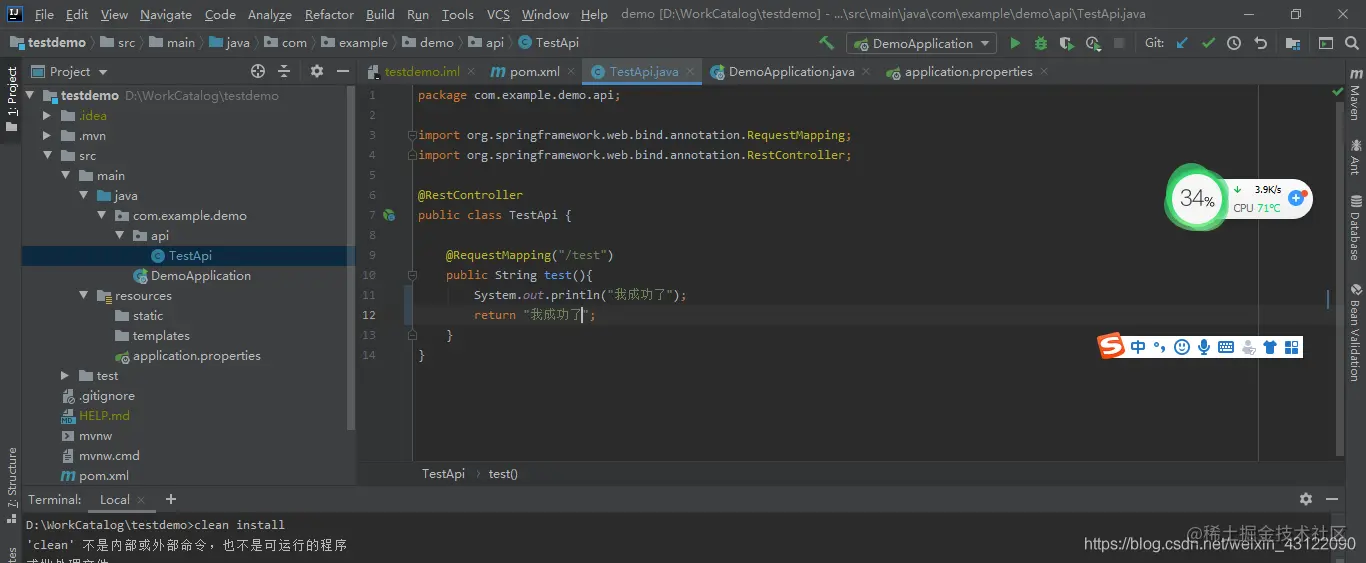Screen dimensions: 1366x563
Task: Start debugging with the bug icon
Action: coord(1041,43)
